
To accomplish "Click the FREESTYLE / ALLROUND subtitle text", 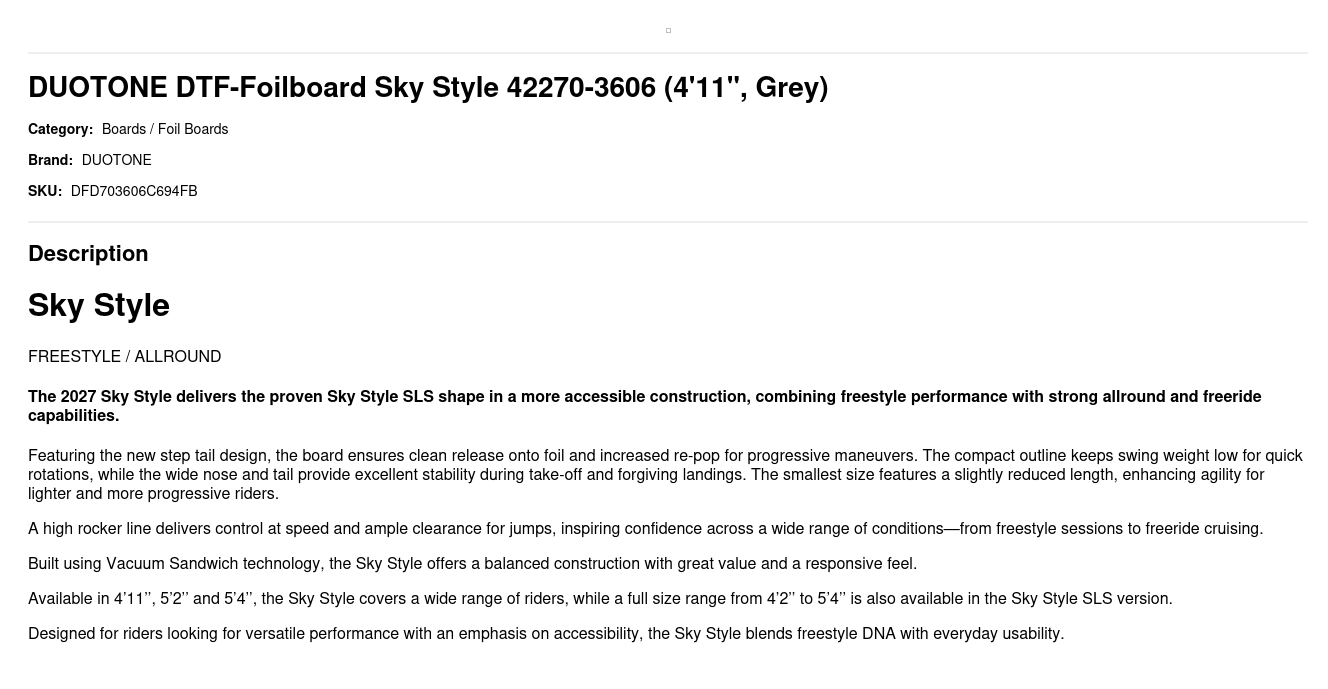I will pos(125,357).
